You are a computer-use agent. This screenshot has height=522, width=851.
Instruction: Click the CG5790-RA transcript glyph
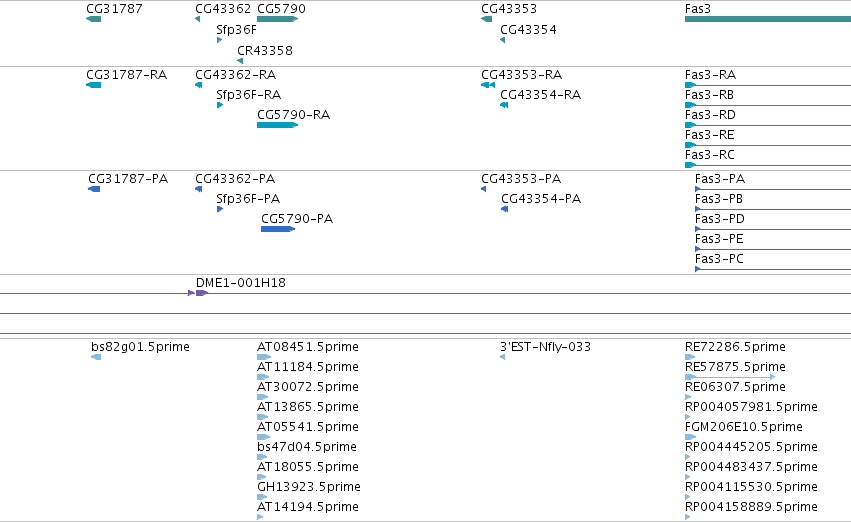(x=277, y=125)
